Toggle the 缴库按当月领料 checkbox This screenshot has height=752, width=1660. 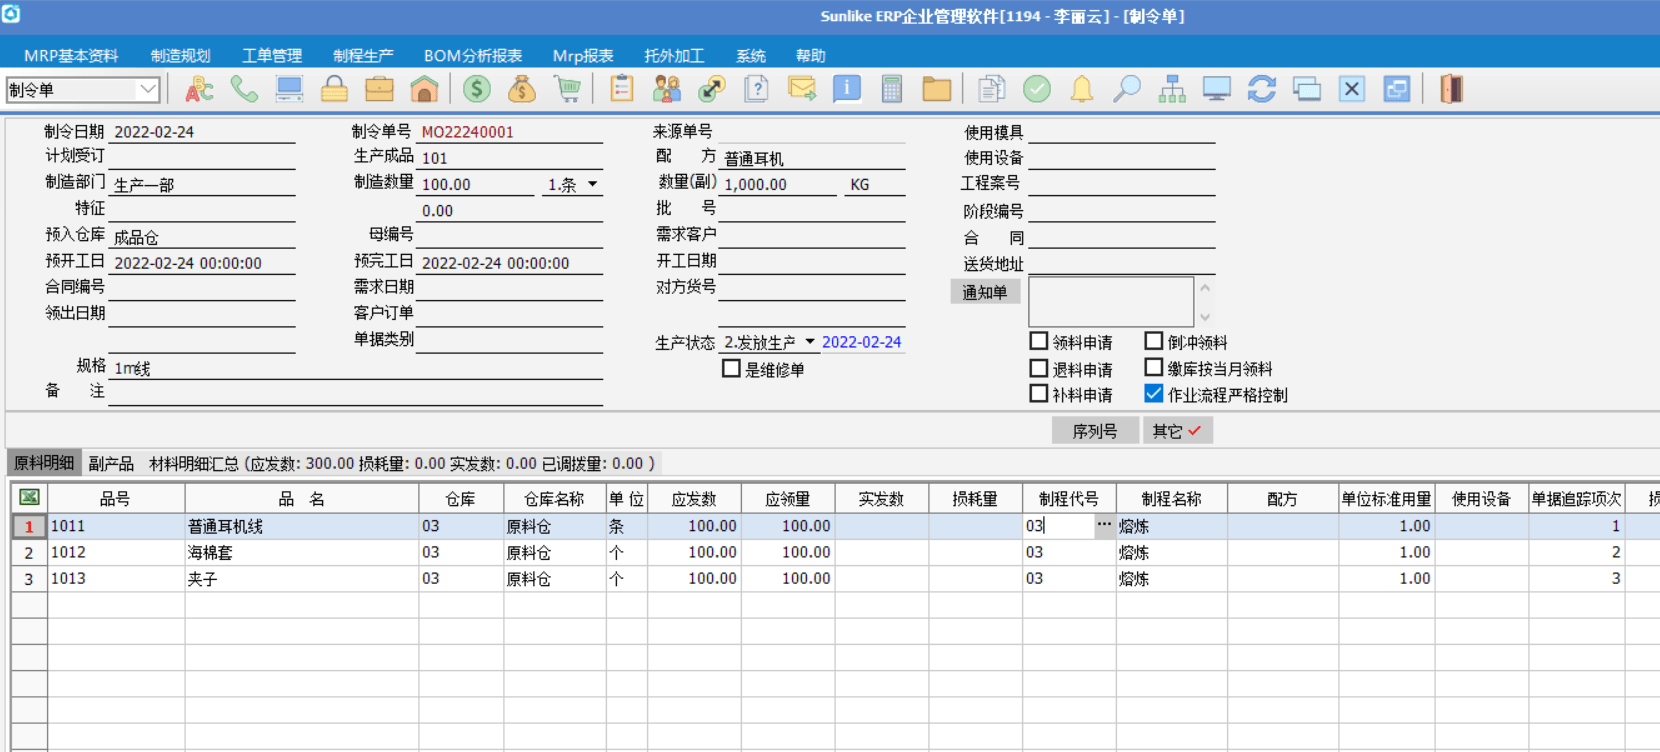tap(1154, 368)
